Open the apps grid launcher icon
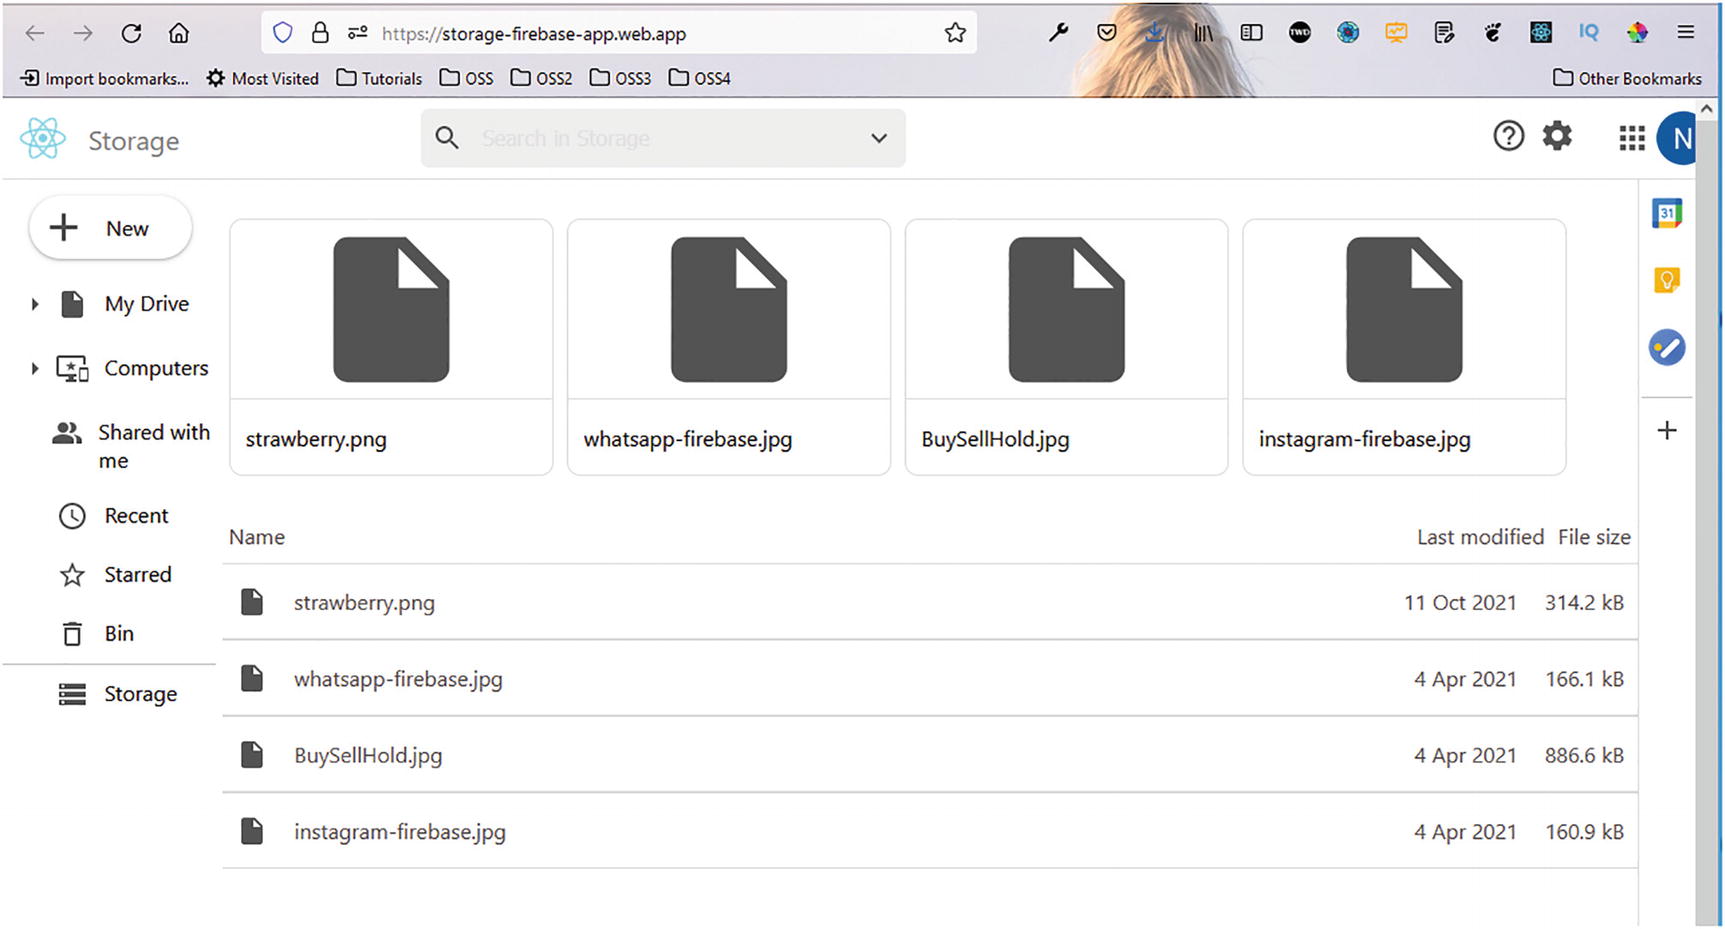 [1631, 138]
